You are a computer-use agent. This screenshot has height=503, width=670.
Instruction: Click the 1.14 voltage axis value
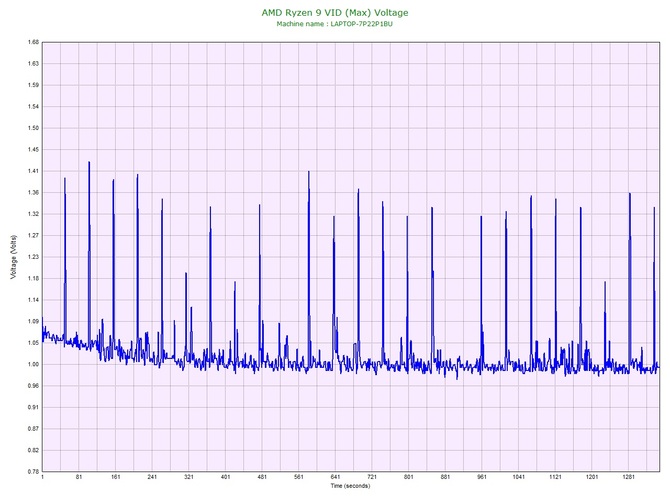33,300
